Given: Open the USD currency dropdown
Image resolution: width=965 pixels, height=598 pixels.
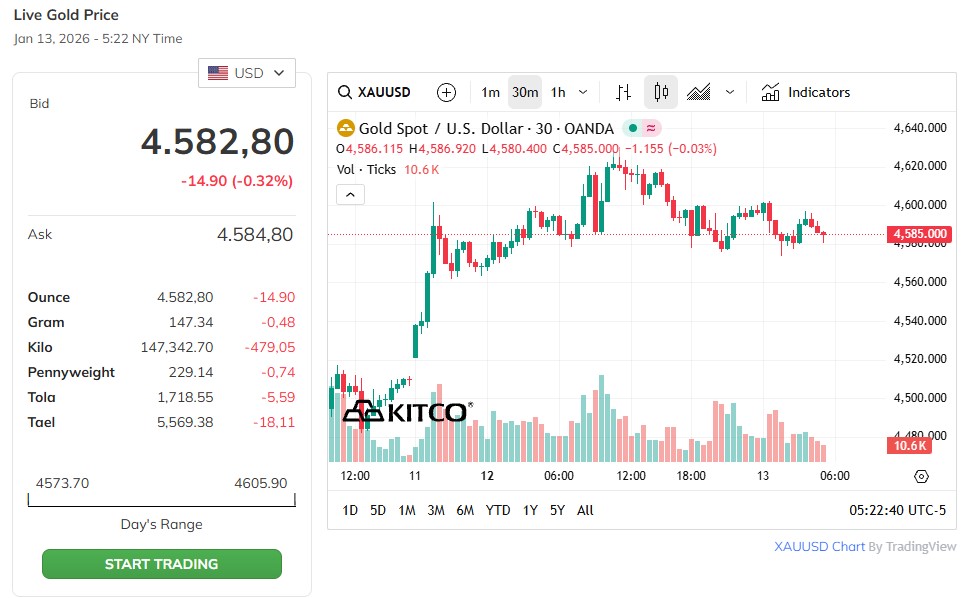Looking at the screenshot, I should click(x=248, y=73).
